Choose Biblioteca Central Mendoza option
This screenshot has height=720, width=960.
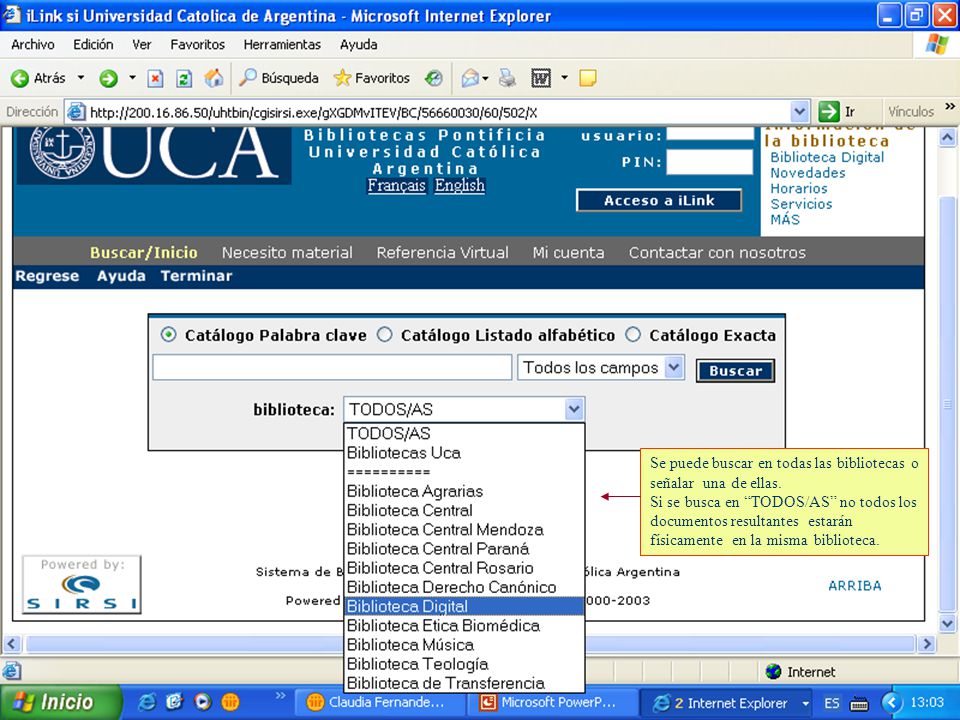point(464,530)
